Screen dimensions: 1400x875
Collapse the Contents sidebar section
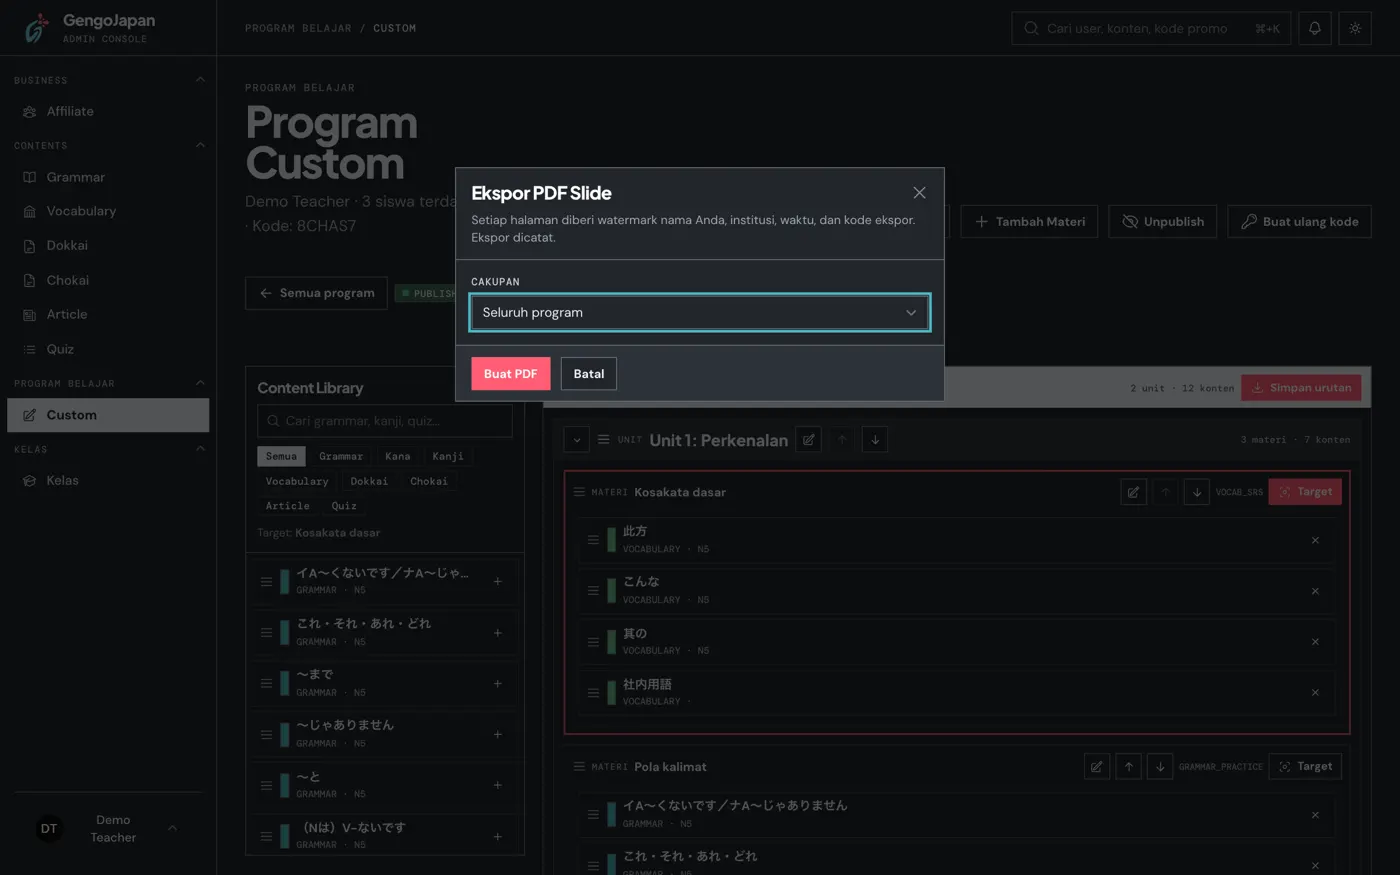[x=200, y=145]
